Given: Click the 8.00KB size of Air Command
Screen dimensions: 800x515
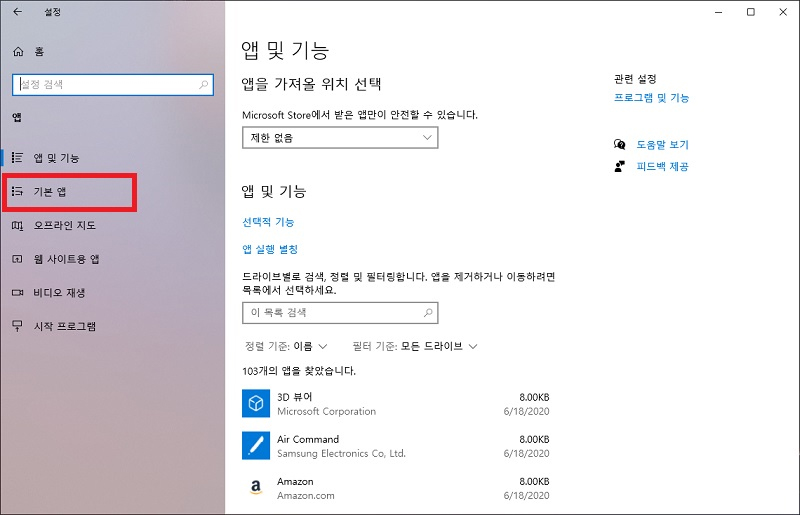Looking at the screenshot, I should pyautogui.click(x=534, y=439).
